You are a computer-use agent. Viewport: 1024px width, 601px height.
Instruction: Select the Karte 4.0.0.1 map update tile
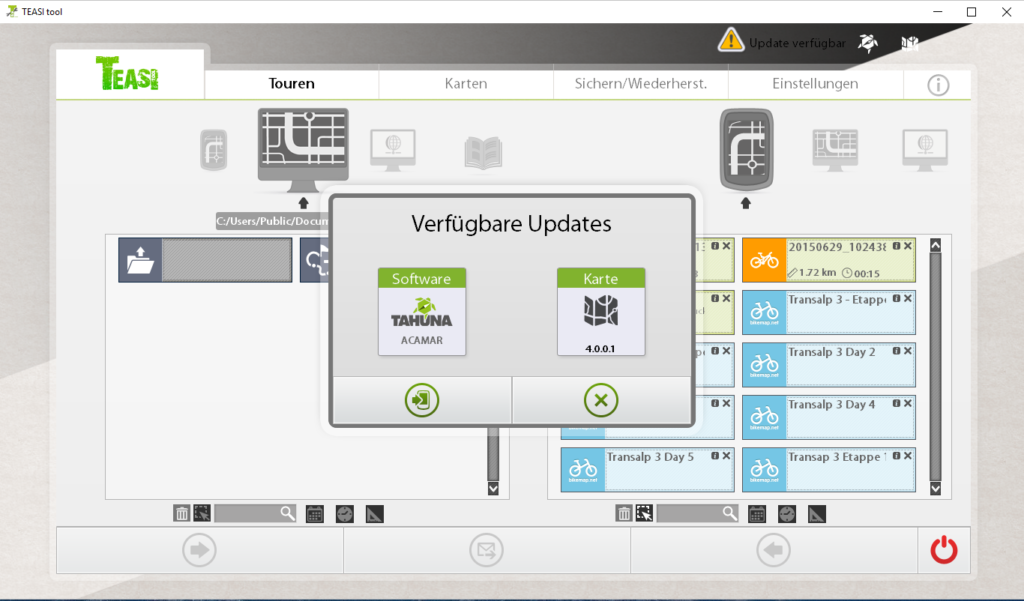tap(601, 311)
